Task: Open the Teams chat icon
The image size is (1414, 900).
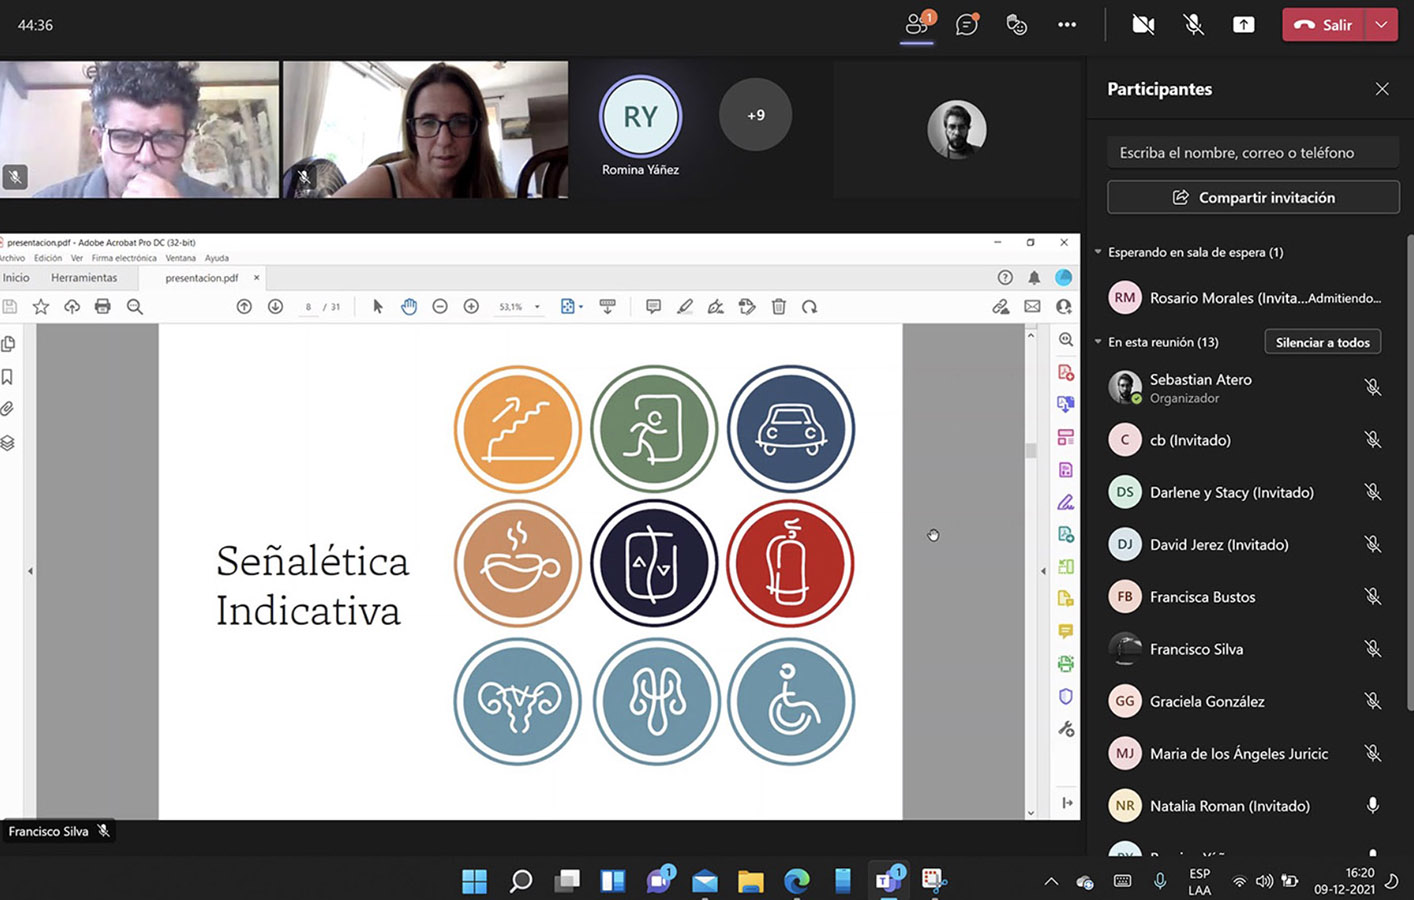Action: (x=966, y=25)
